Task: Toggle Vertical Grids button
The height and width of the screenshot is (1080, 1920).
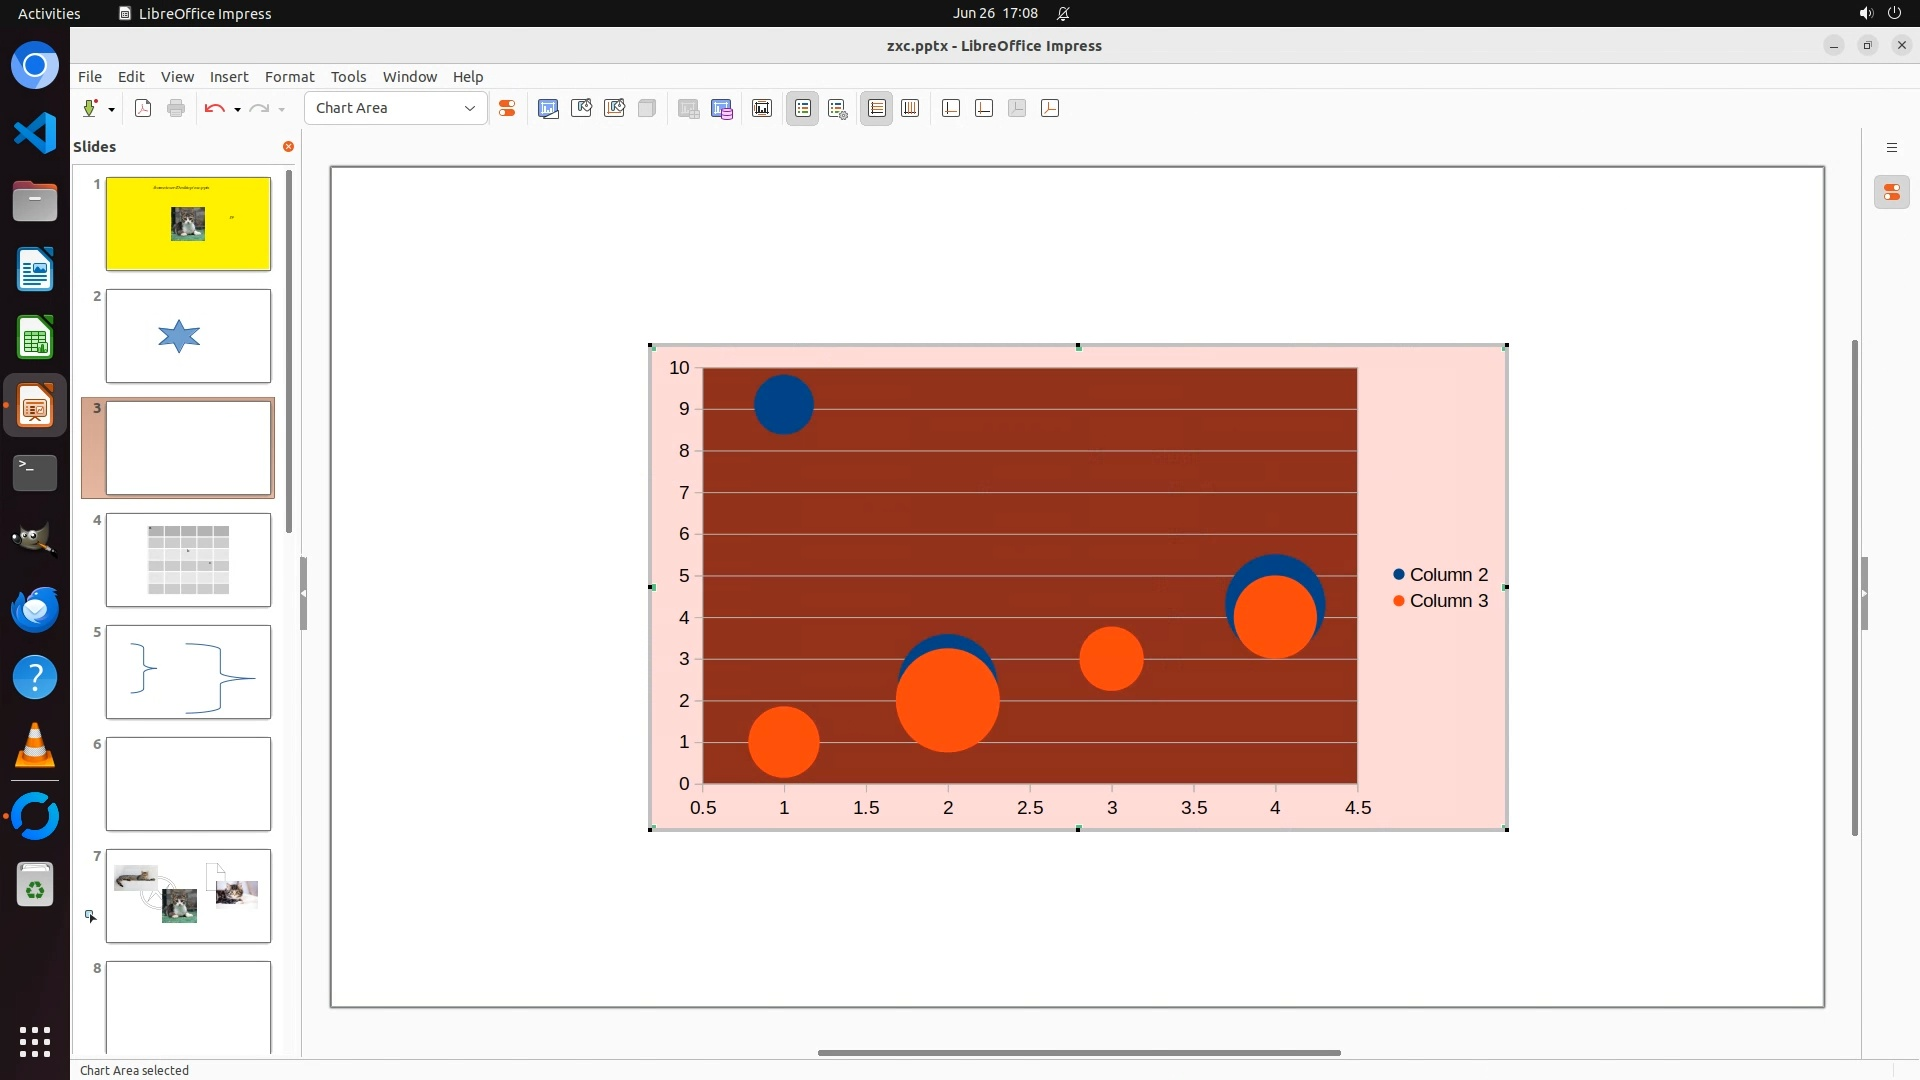Action: pyautogui.click(x=910, y=108)
